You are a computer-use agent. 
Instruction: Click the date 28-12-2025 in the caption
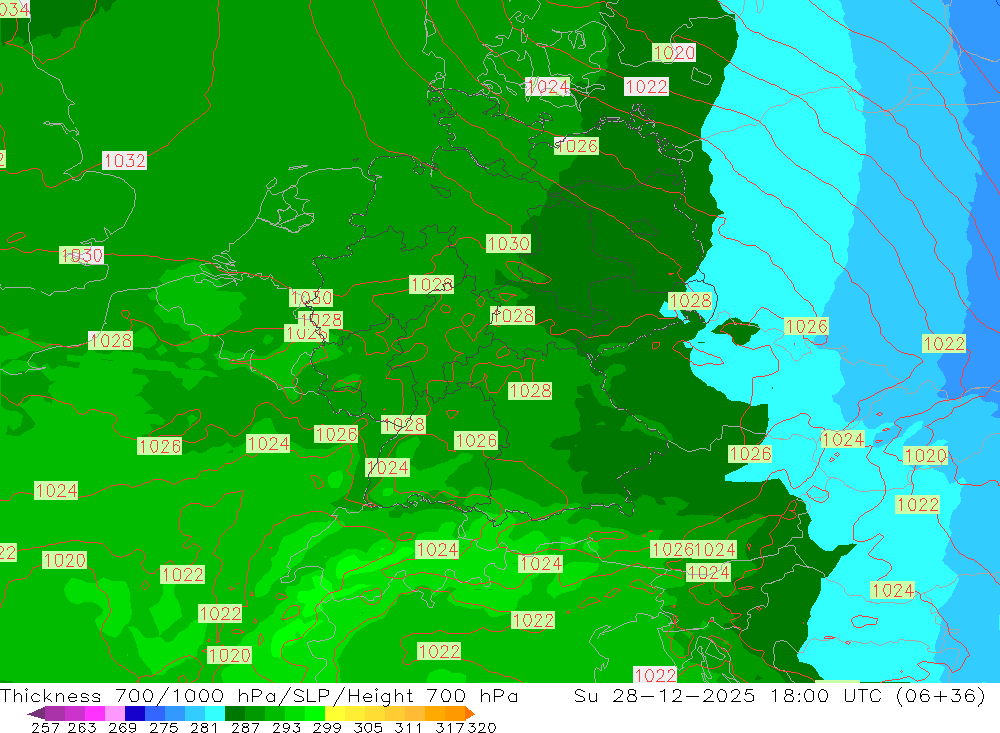[684, 695]
